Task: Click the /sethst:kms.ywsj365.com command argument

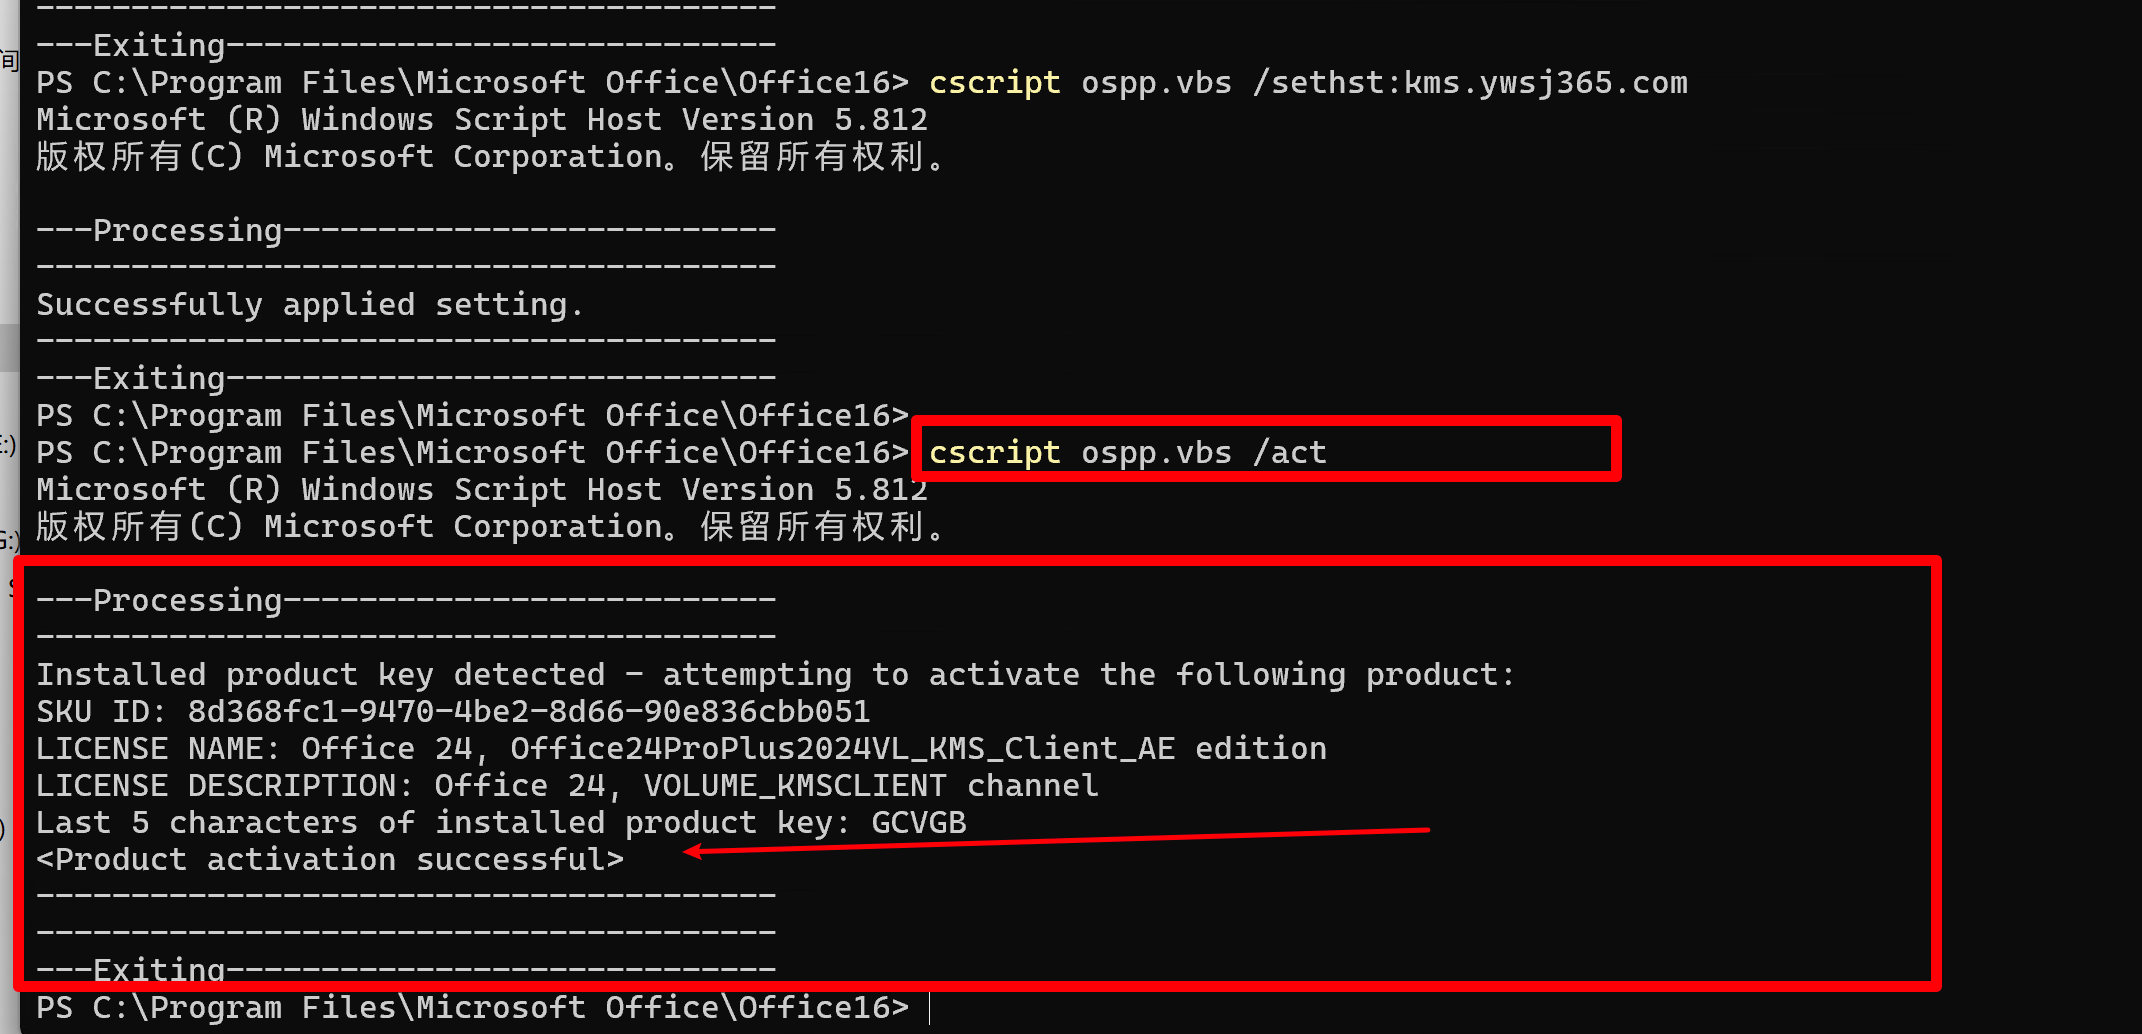Action: [1470, 83]
